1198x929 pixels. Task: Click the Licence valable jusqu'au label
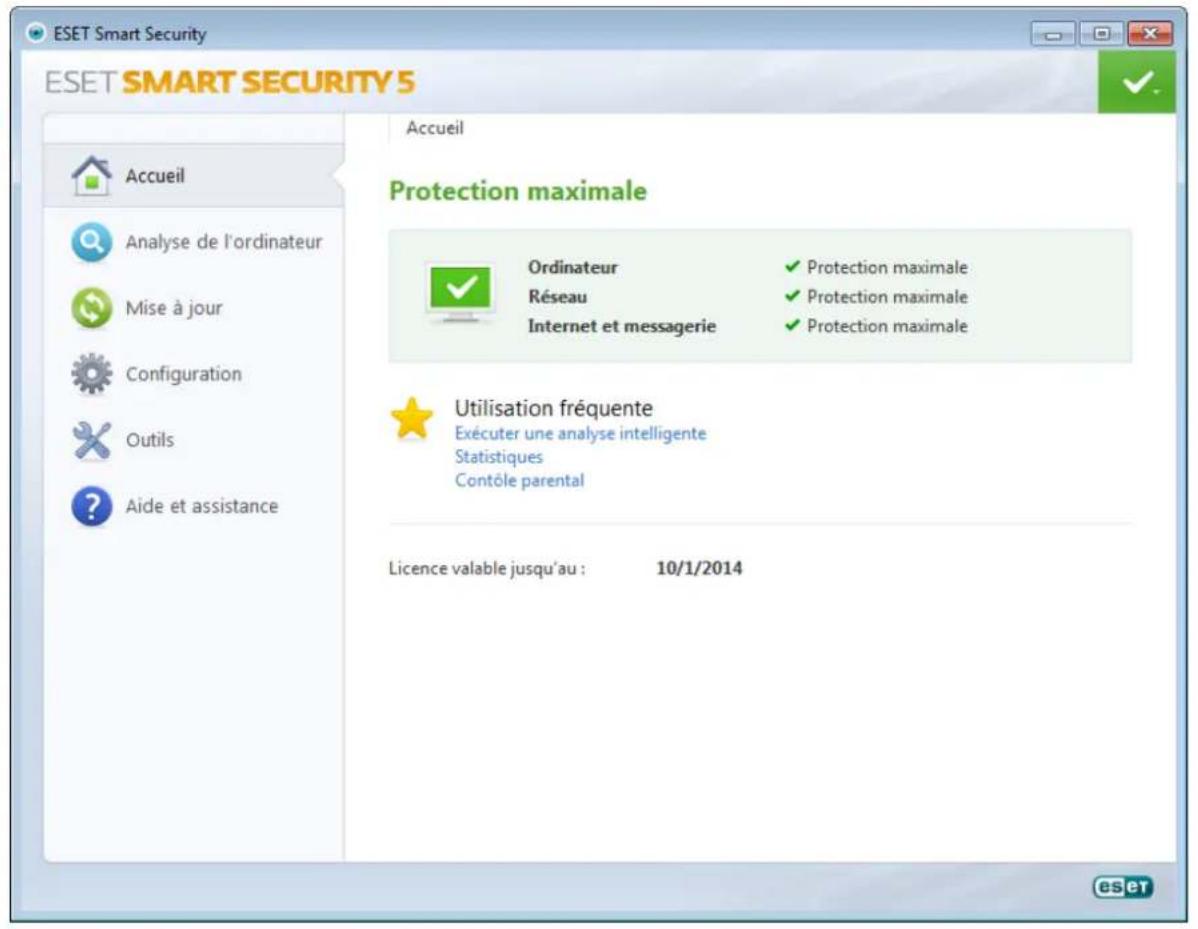(x=487, y=568)
